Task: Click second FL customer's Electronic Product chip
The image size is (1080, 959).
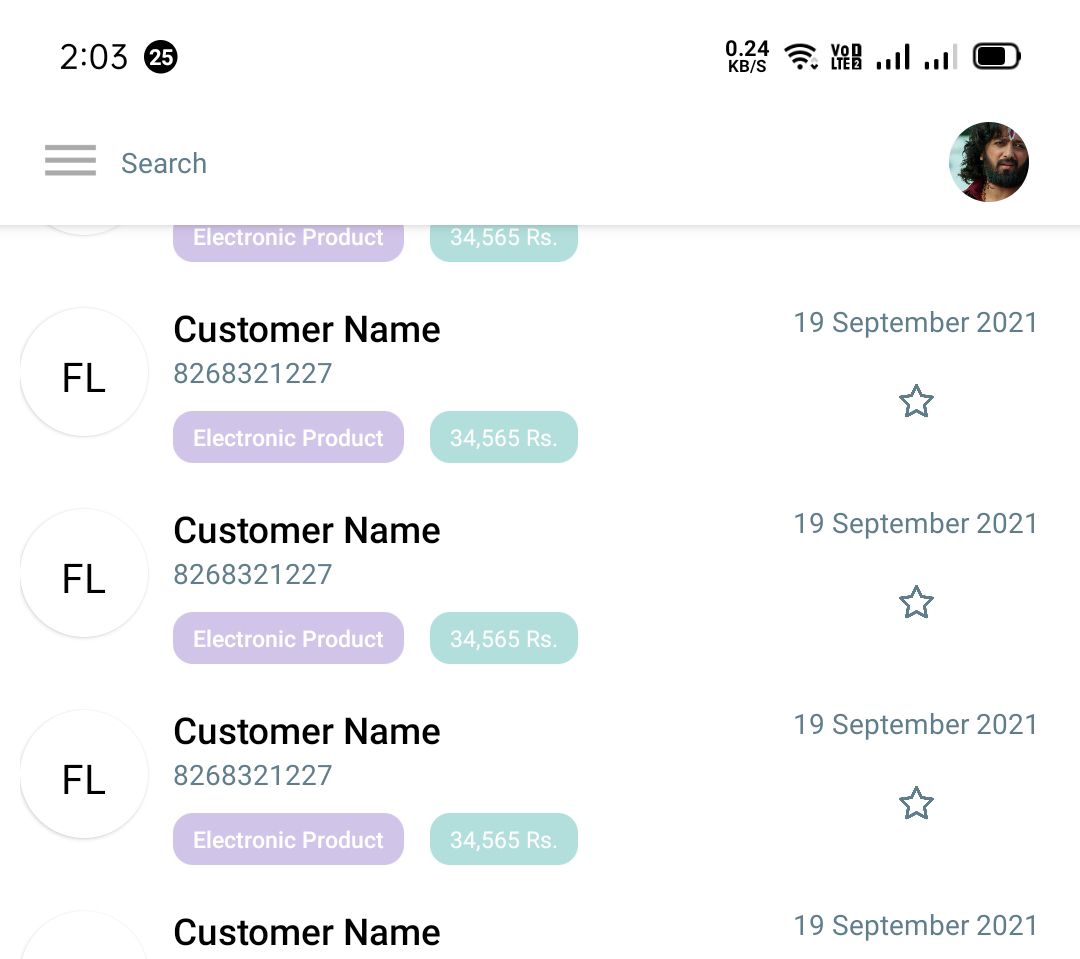Action: click(288, 639)
